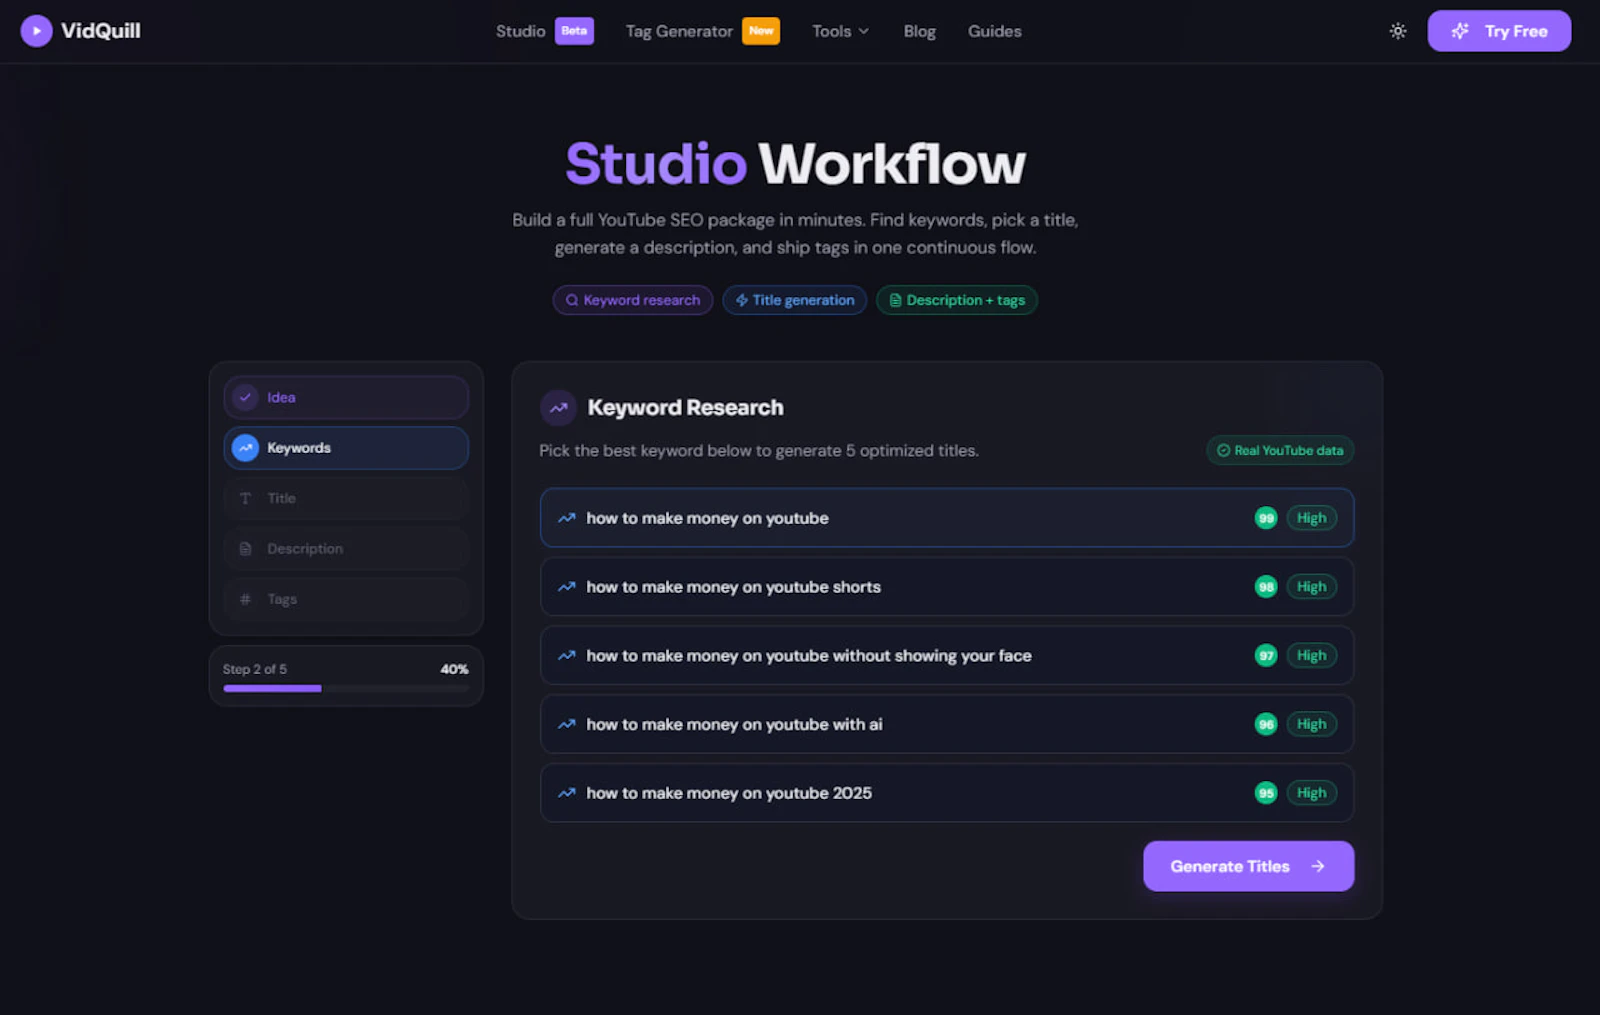Image resolution: width=1600 pixels, height=1015 pixels.
Task: Go to the Blog page
Action: 919,31
